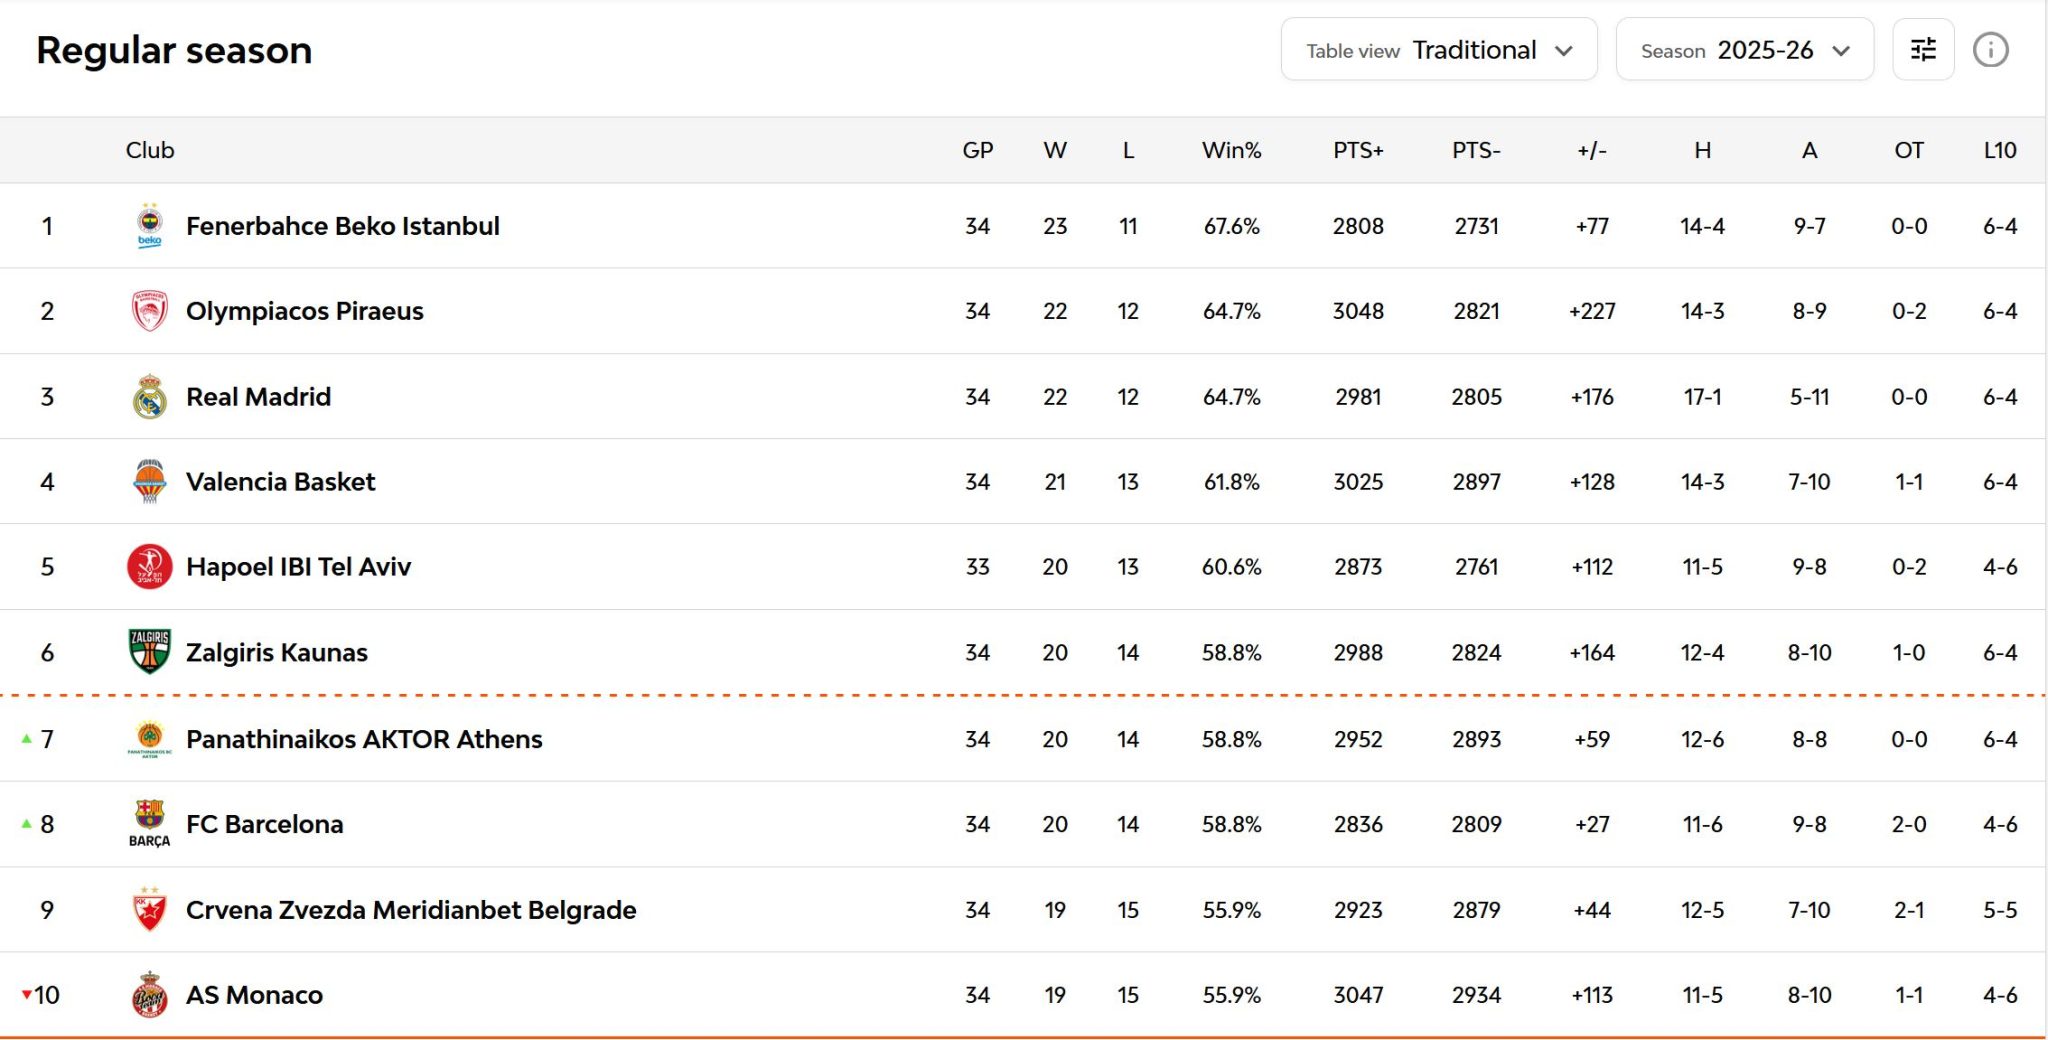2048x1040 pixels.
Task: Click the GP column header
Action: (x=977, y=150)
